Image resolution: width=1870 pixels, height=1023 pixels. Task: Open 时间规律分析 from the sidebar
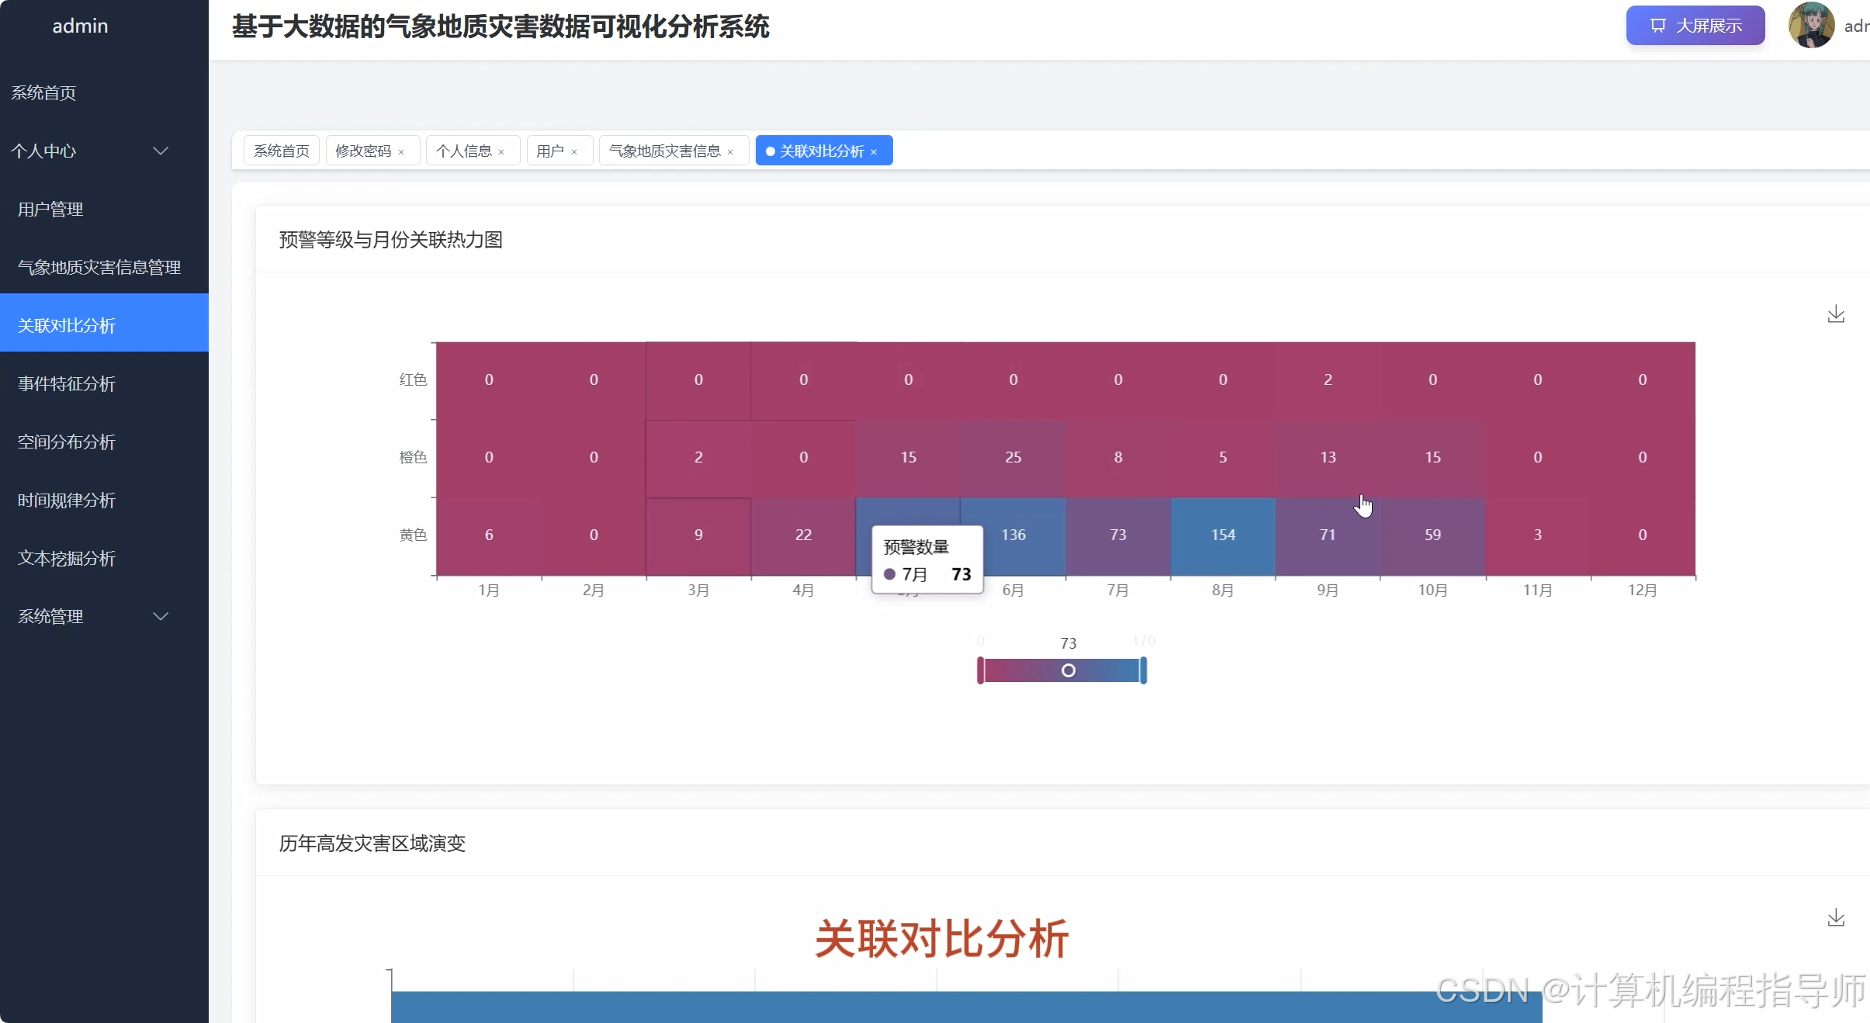(x=66, y=500)
